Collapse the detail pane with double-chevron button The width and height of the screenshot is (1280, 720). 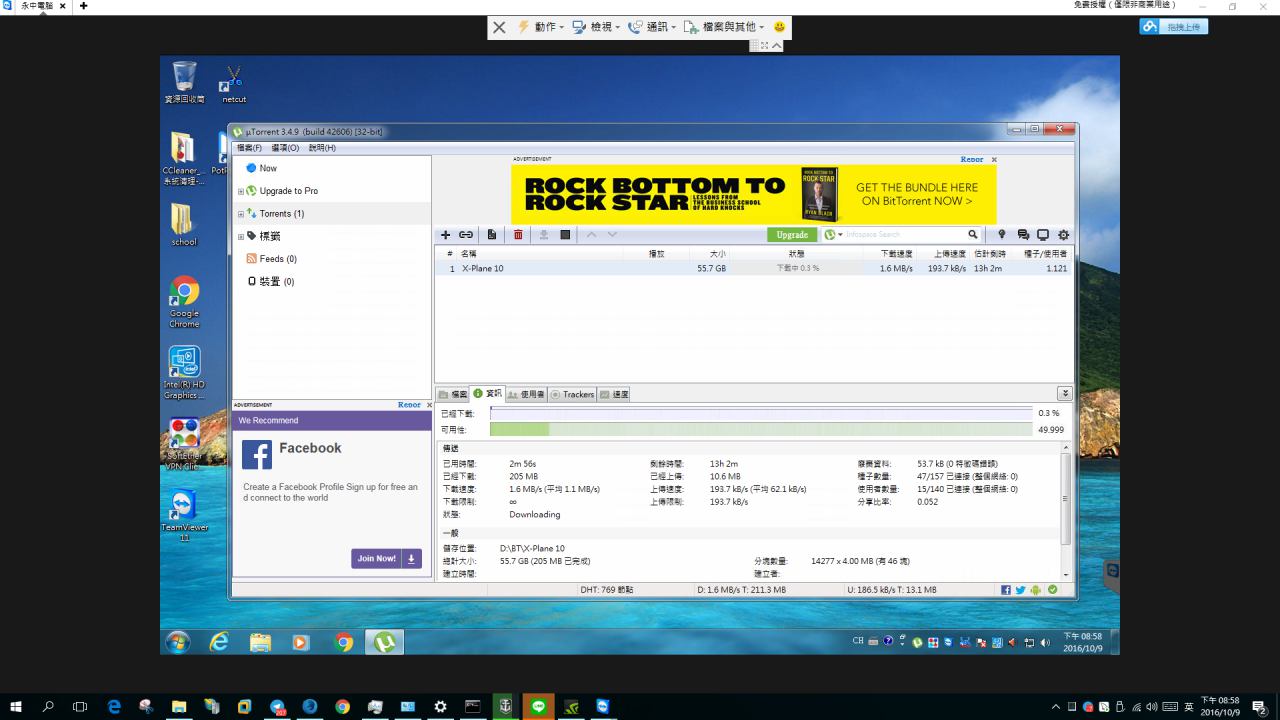pyautogui.click(x=1065, y=394)
